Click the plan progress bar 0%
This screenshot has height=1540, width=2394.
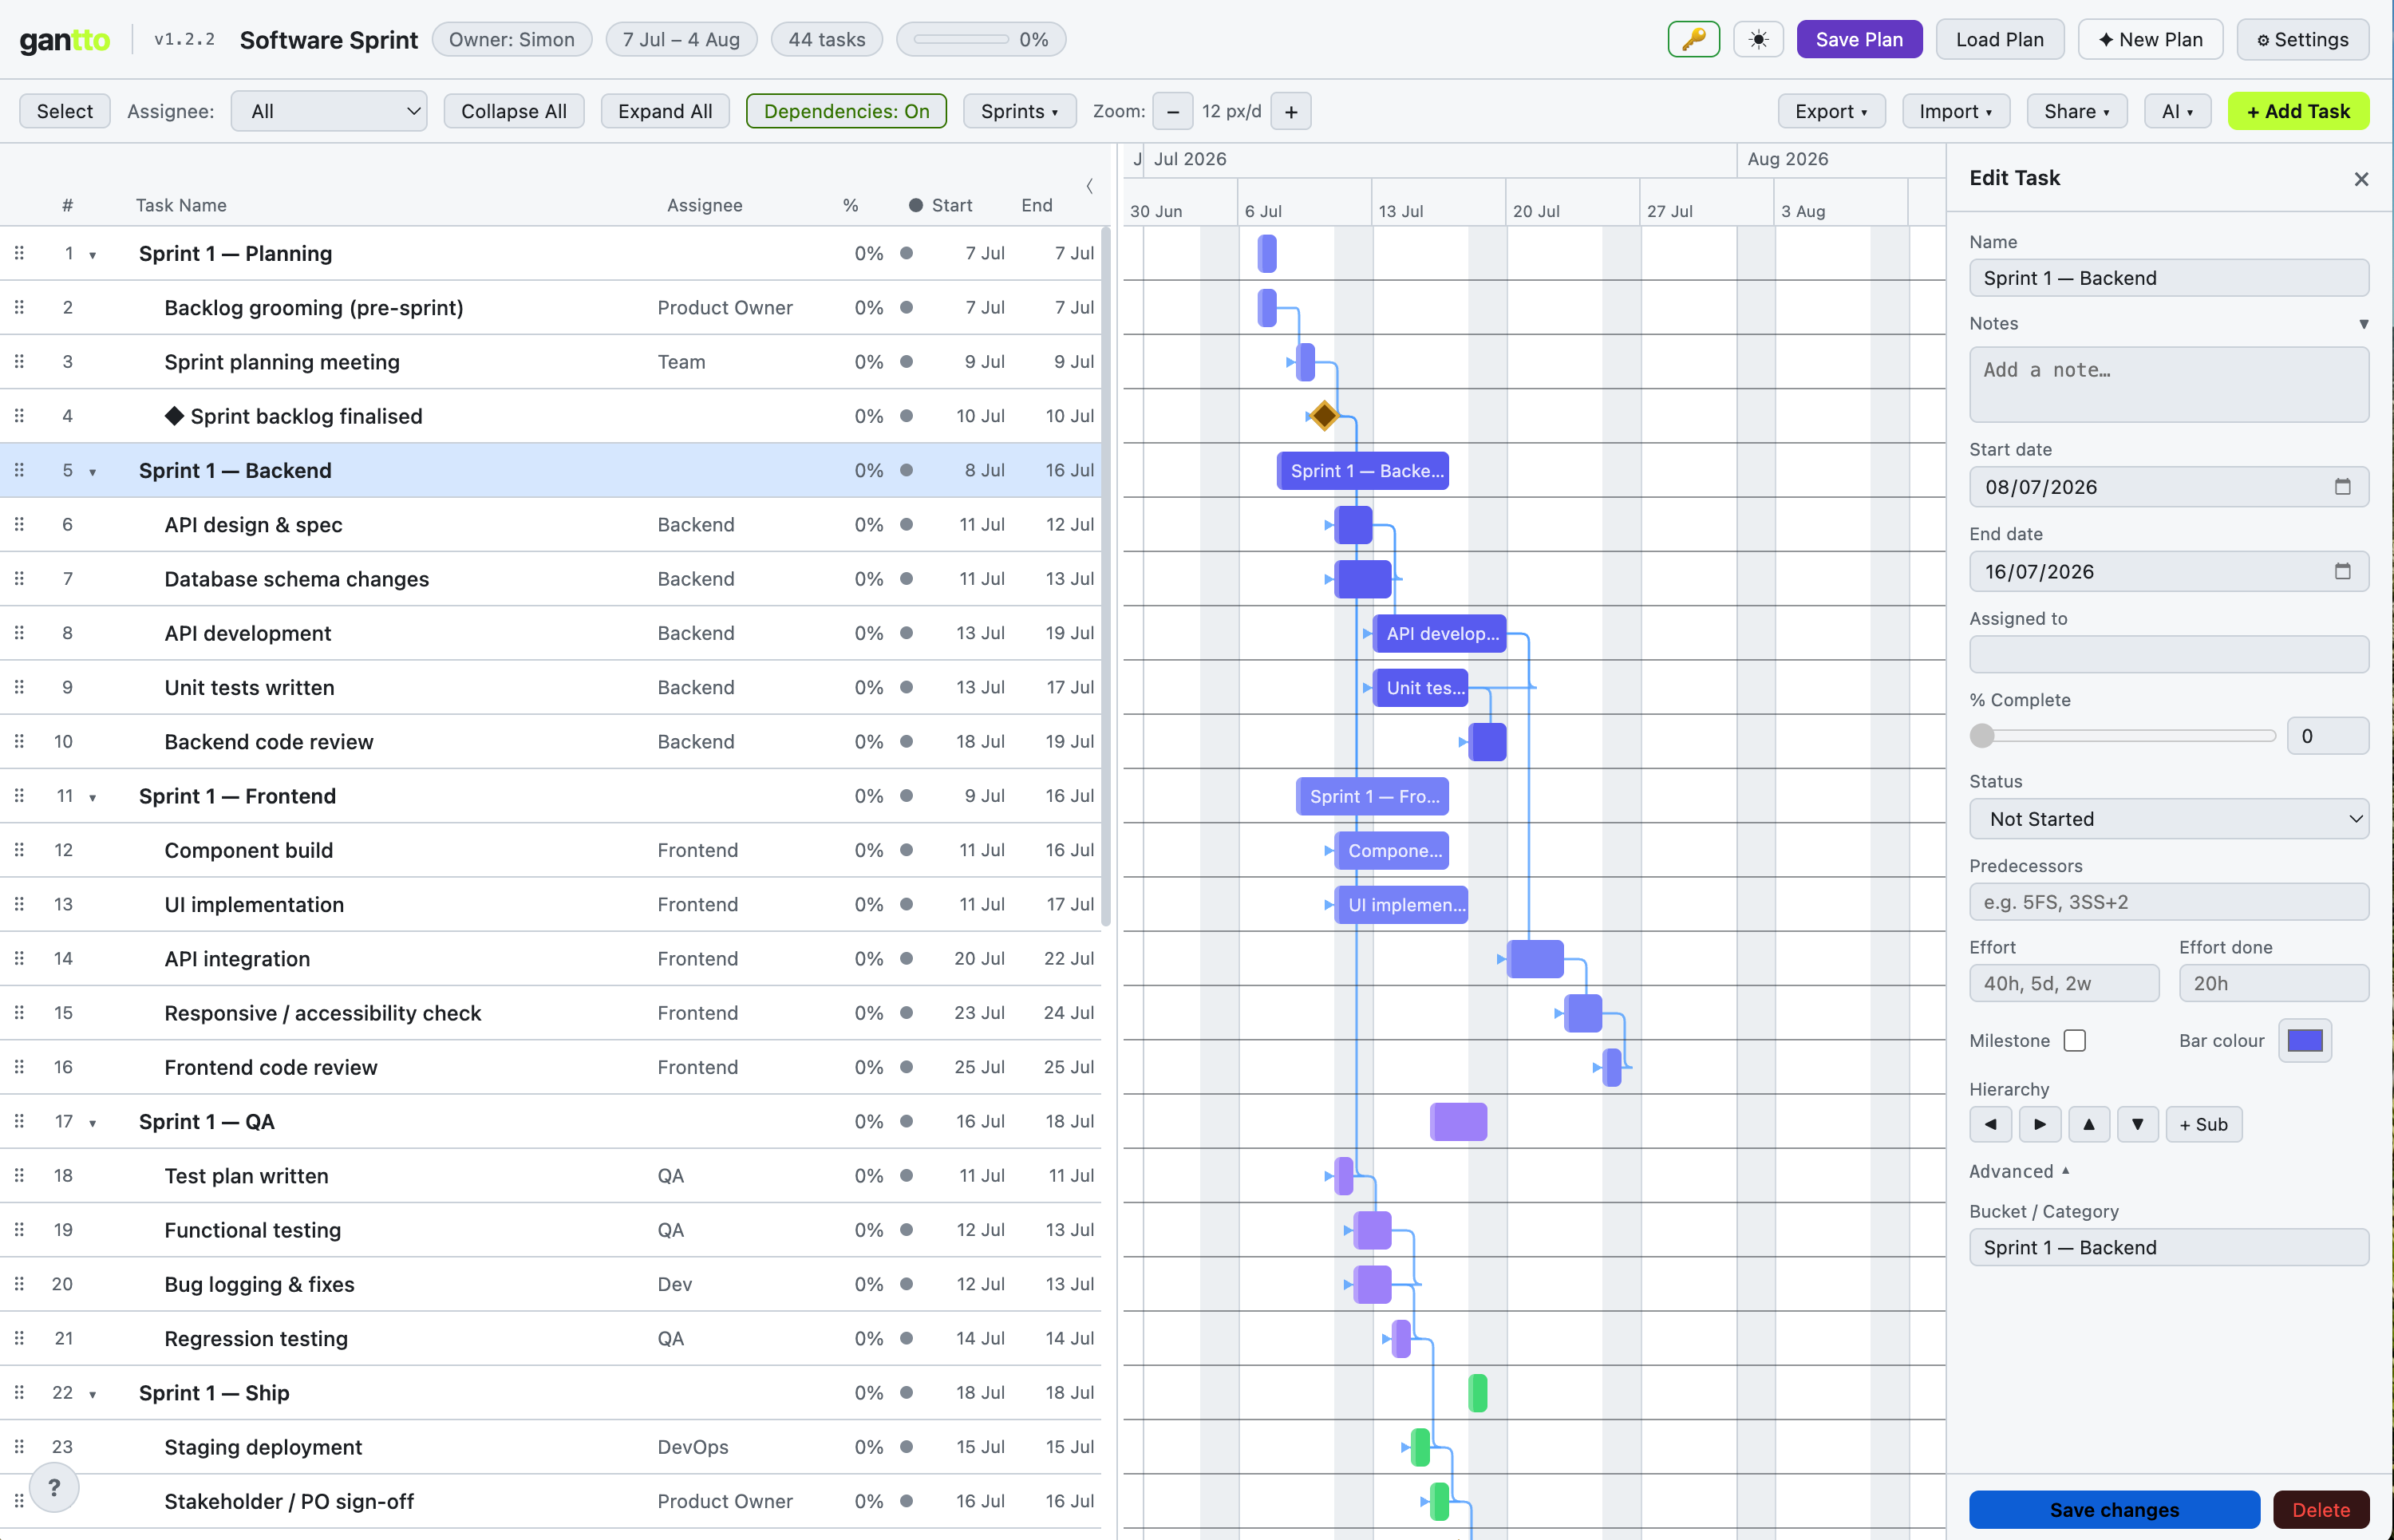pos(981,40)
